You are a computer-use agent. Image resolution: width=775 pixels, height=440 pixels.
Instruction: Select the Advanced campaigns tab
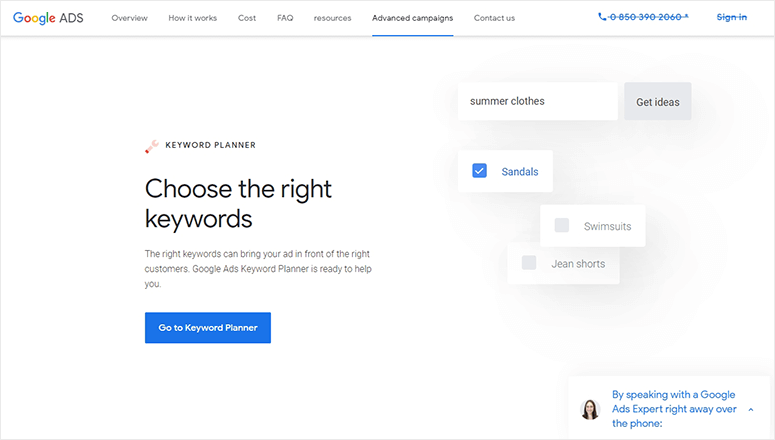(x=413, y=18)
